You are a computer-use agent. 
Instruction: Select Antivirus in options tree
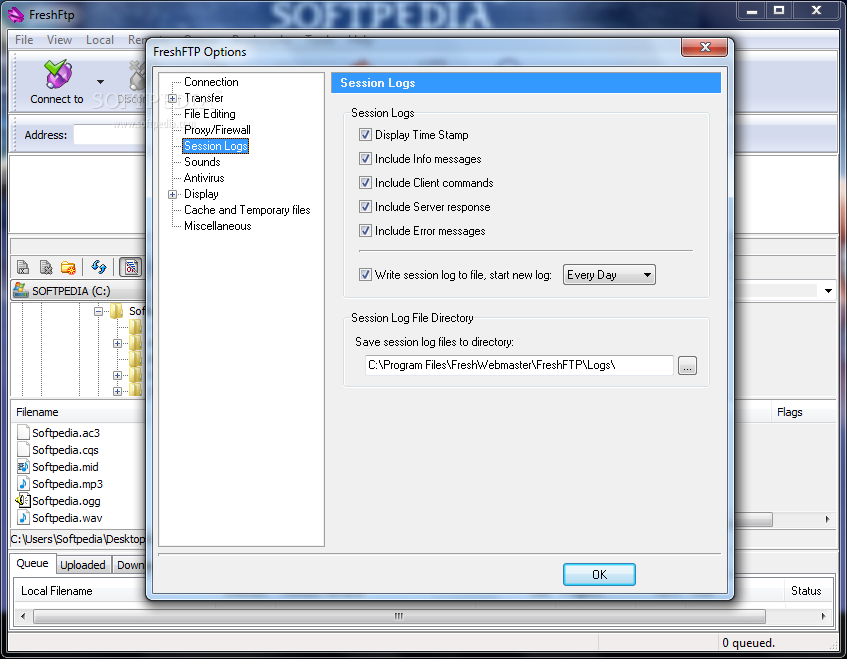point(204,178)
